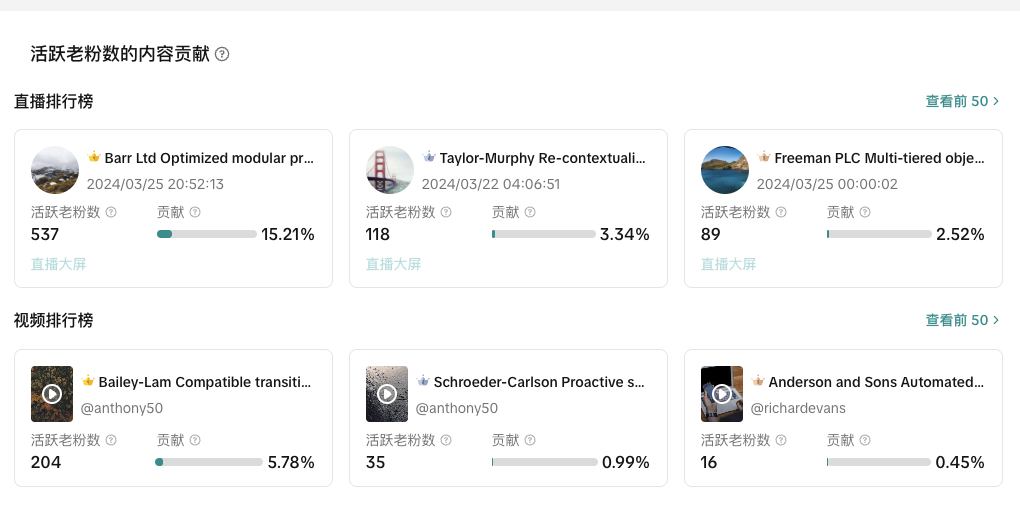Open Freeman PLC Multi-tiered livestream title
Screen dimensions: 1020x511
click(879, 158)
